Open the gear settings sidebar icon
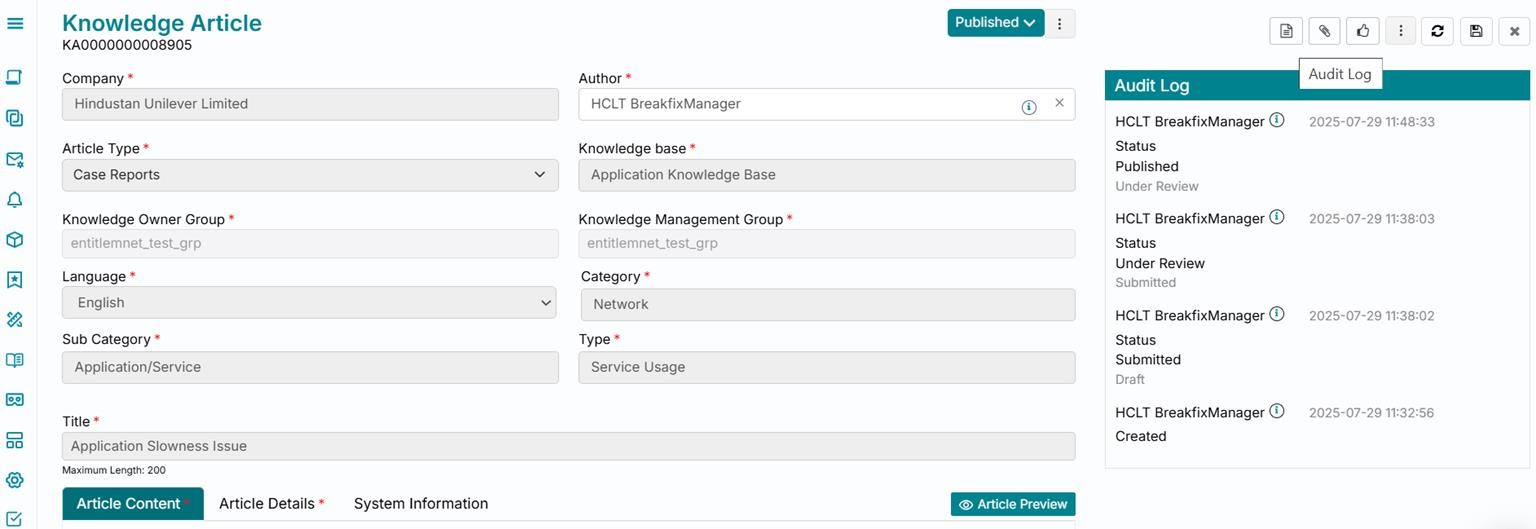Viewport: 1536px width, 529px height. [x=15, y=480]
